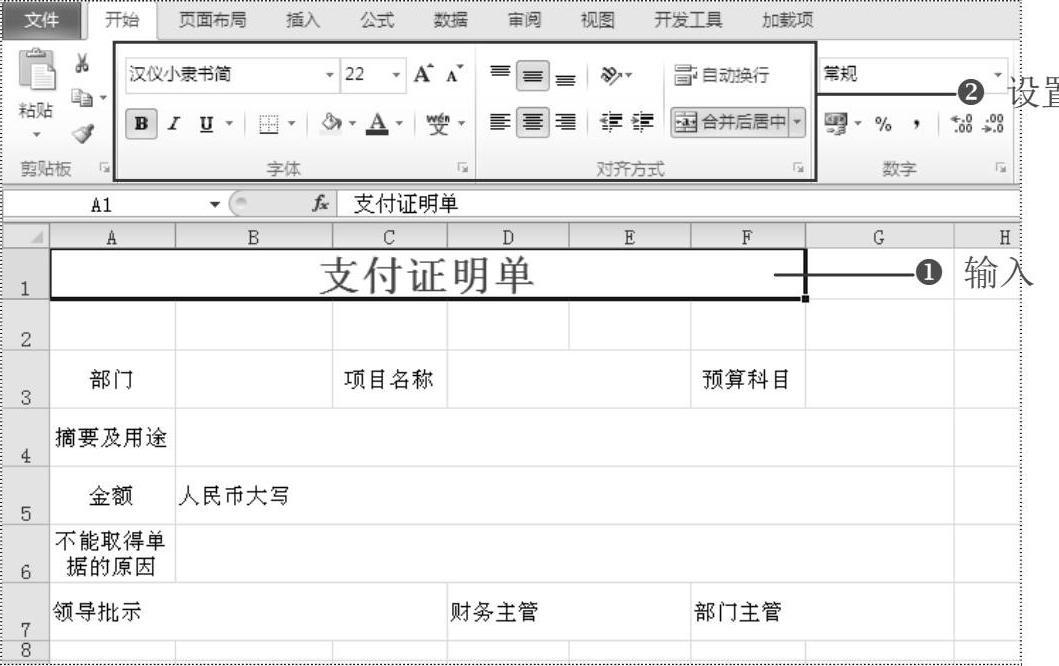Viewport: 1059px width, 666px height.
Task: Apply percent style icon
Action: pos(883,124)
